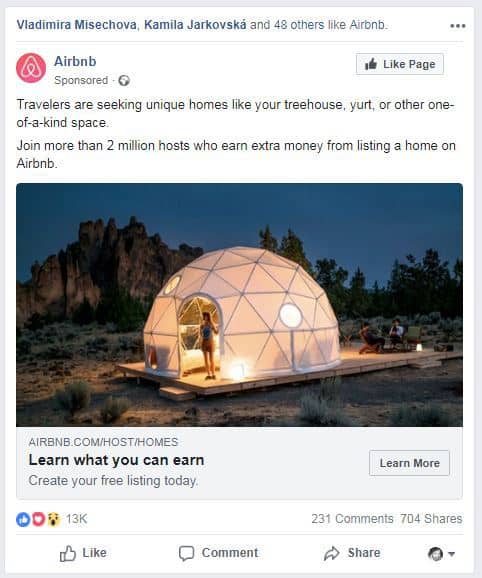The width and height of the screenshot is (482, 578).
Task: Click the wow face reaction icon
Action: click(x=53, y=520)
